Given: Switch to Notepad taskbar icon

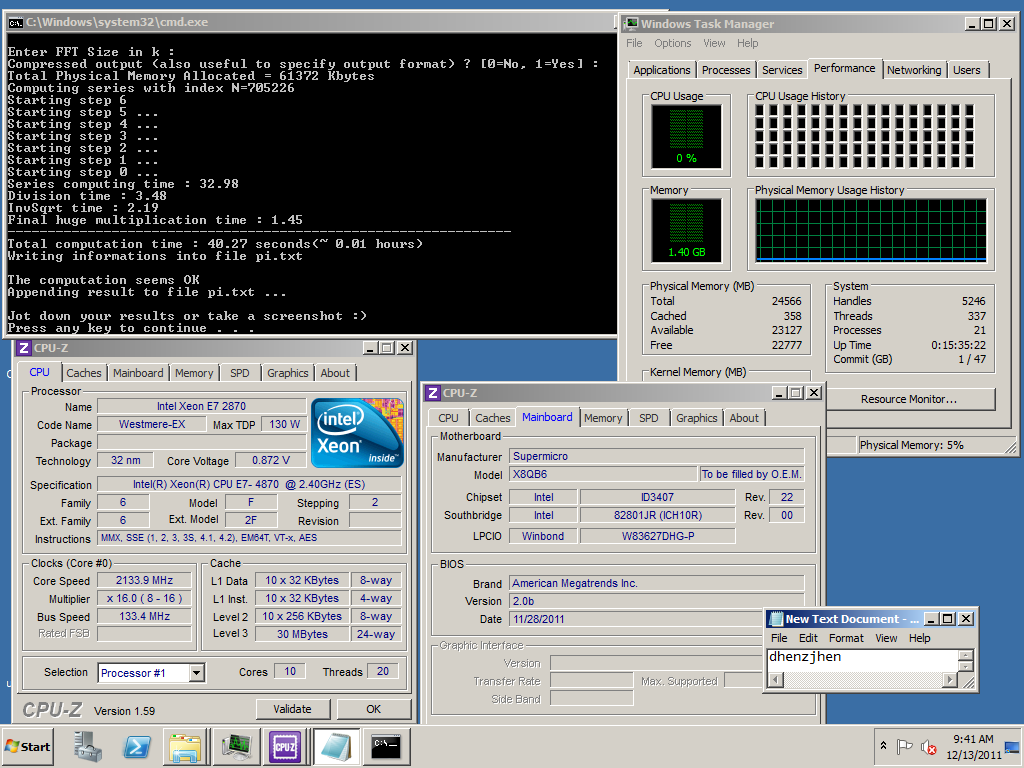Looking at the screenshot, I should 336,746.
